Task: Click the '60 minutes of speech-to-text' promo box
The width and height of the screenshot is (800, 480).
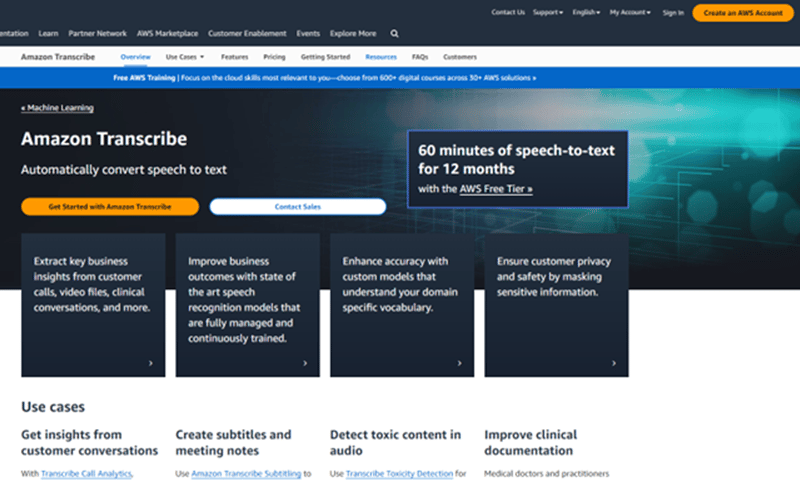Action: (518, 169)
